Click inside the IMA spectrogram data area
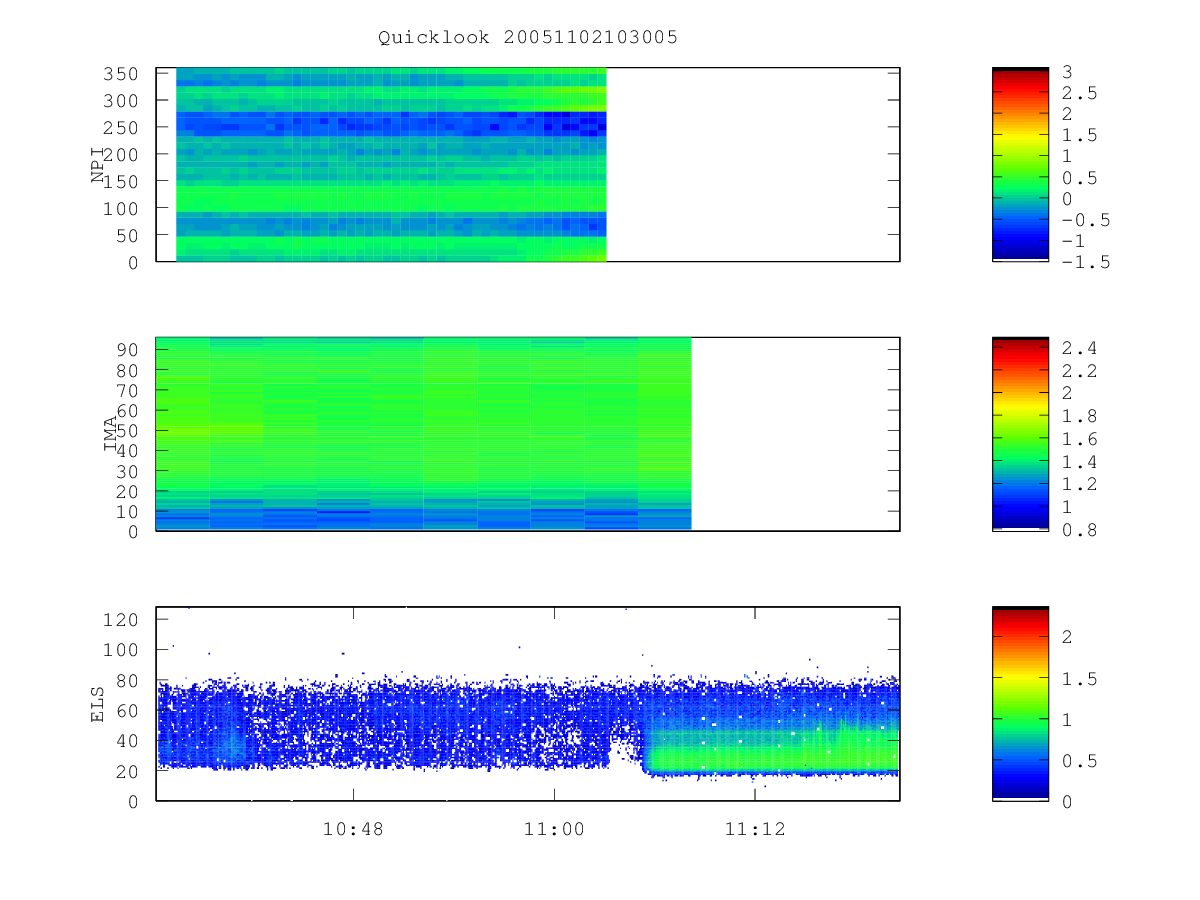Screen dimensions: 1200x900 click(x=423, y=434)
